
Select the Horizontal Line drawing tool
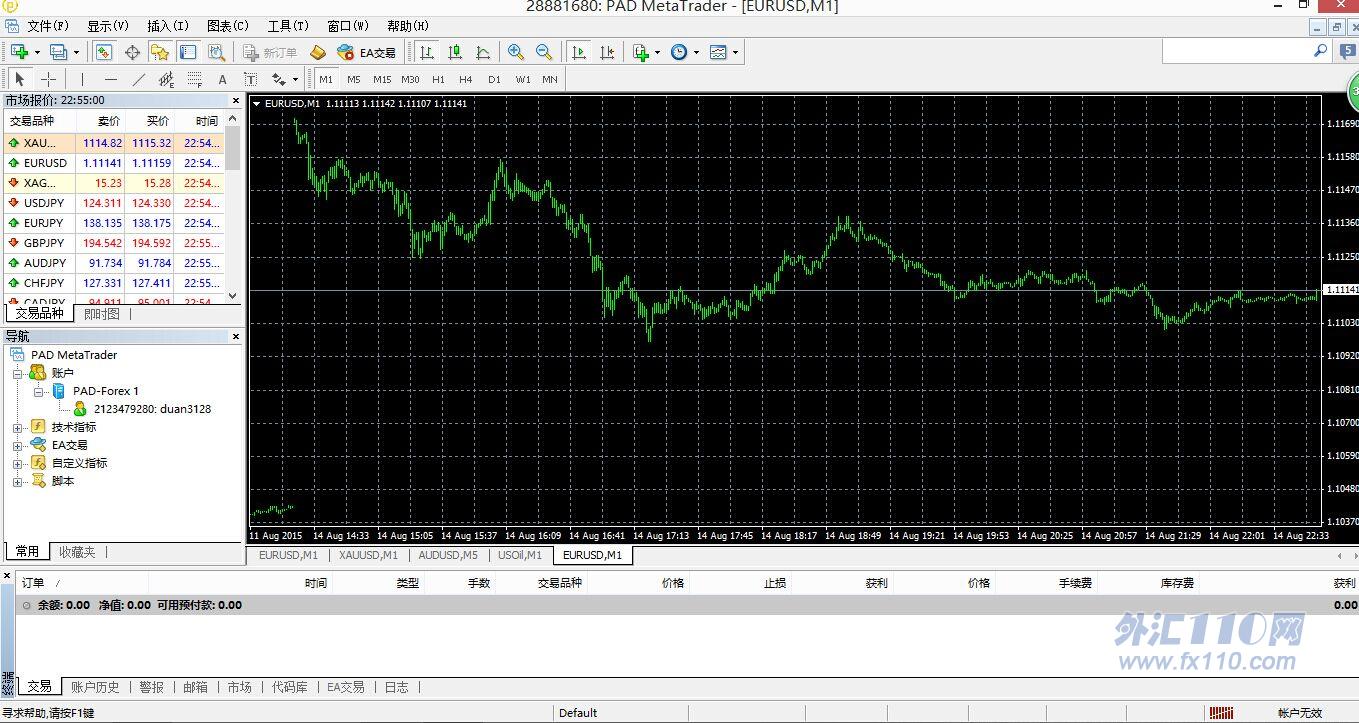pos(110,79)
